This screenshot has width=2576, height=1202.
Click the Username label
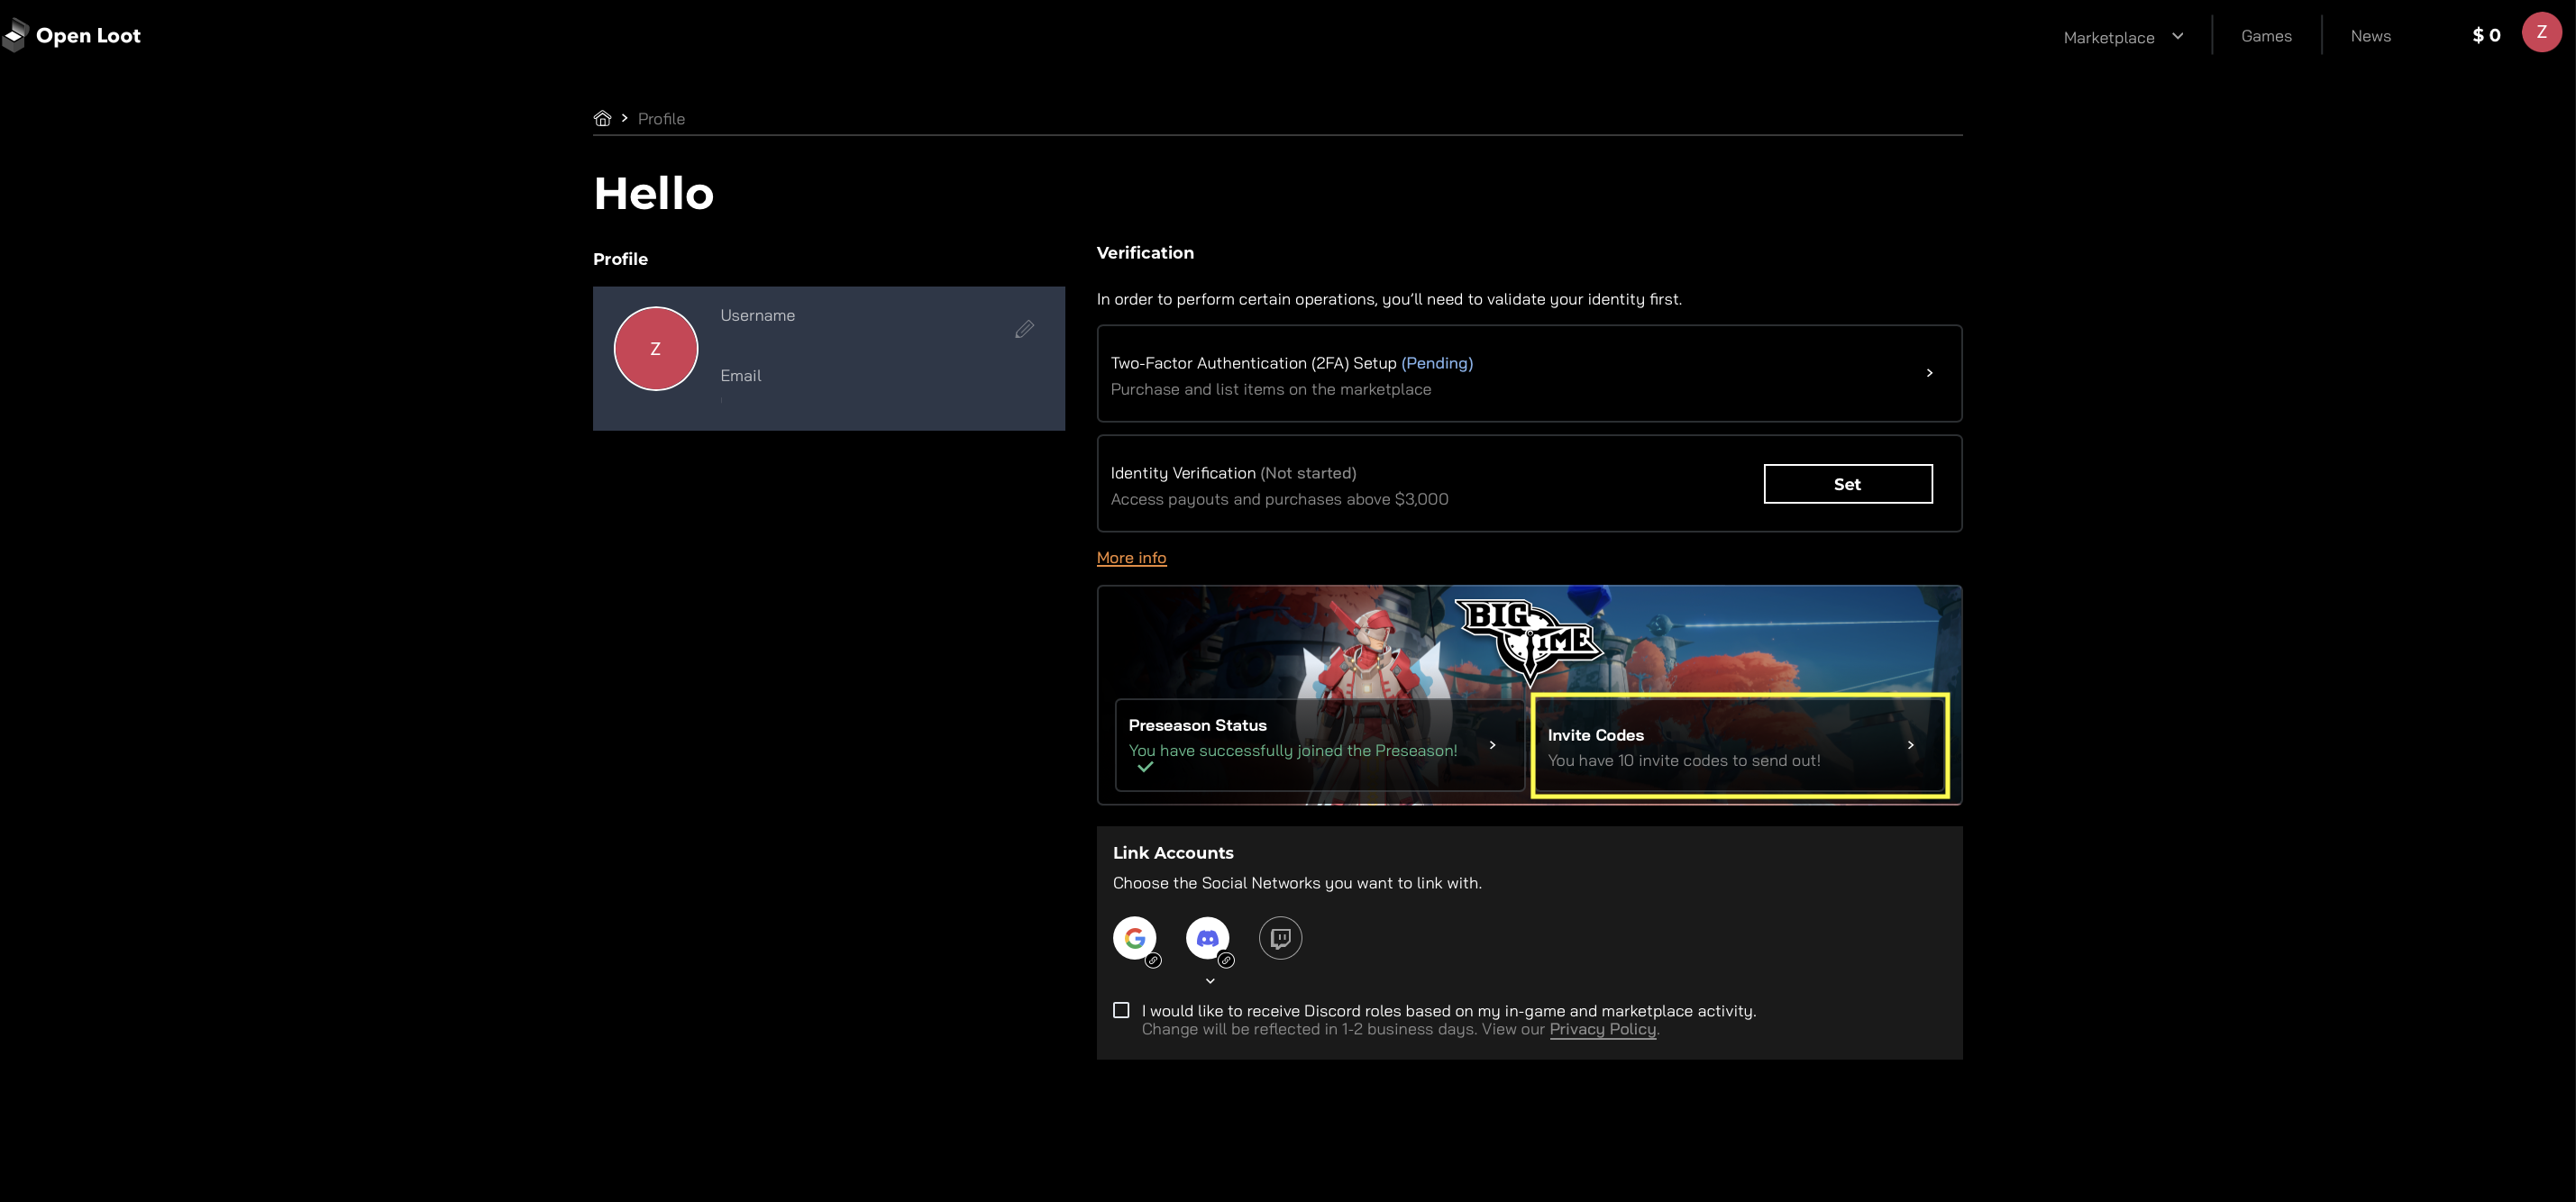click(x=757, y=315)
